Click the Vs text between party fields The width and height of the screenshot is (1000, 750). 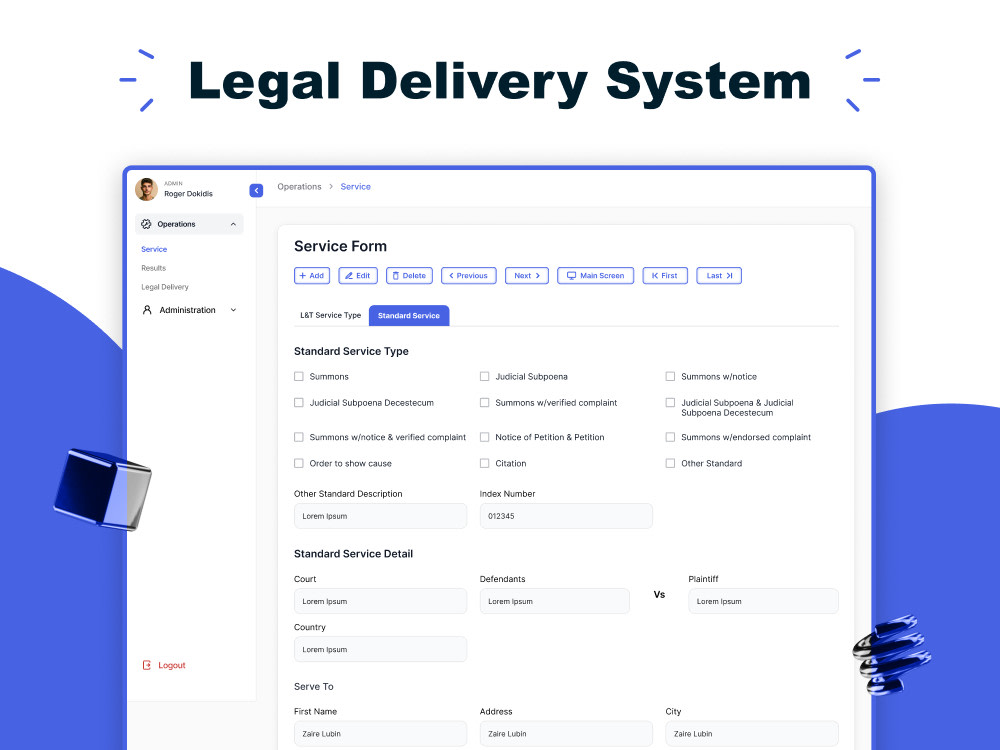coord(659,594)
